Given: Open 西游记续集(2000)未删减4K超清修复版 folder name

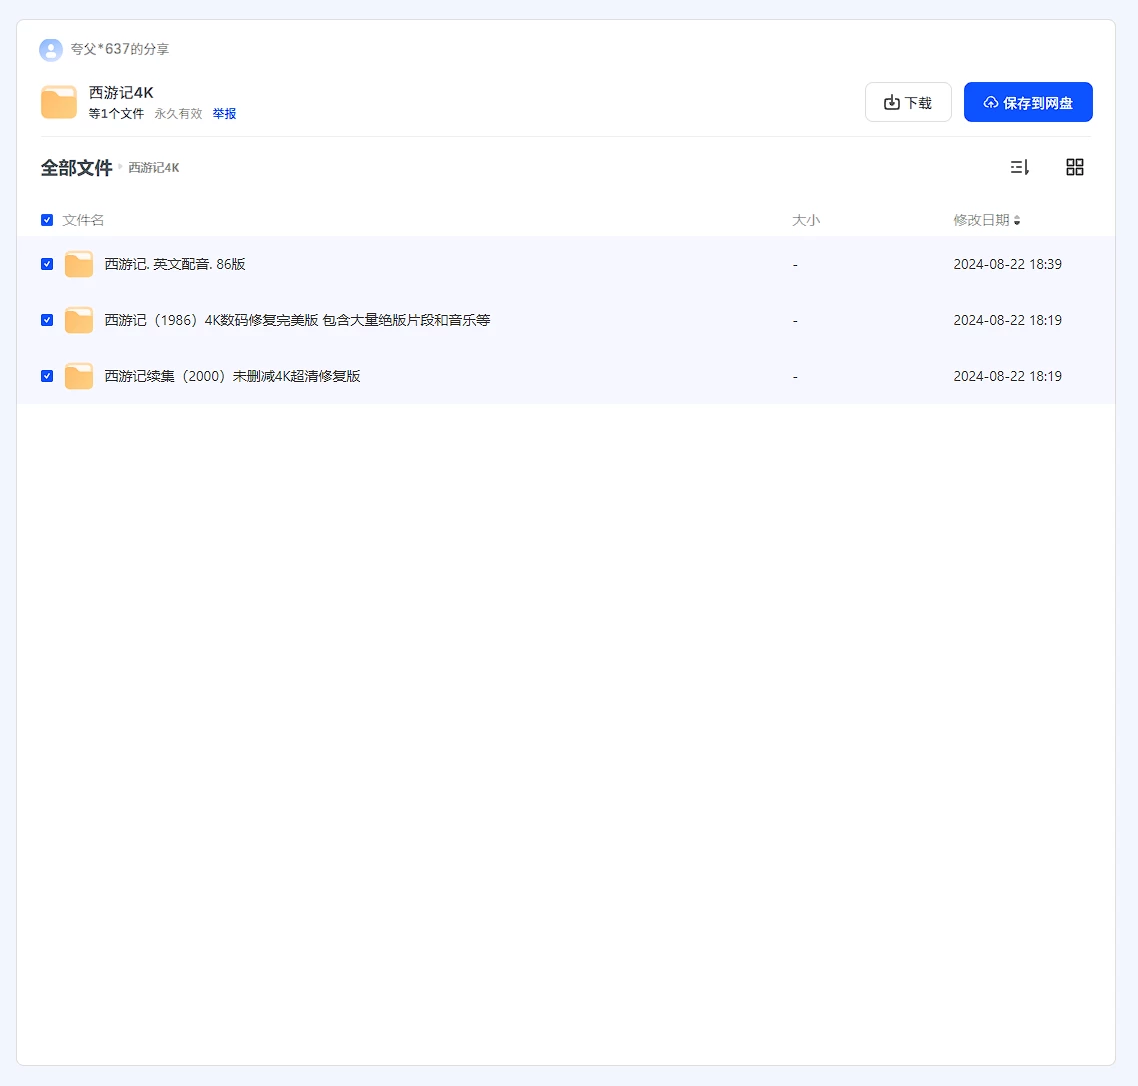Looking at the screenshot, I should (x=232, y=376).
